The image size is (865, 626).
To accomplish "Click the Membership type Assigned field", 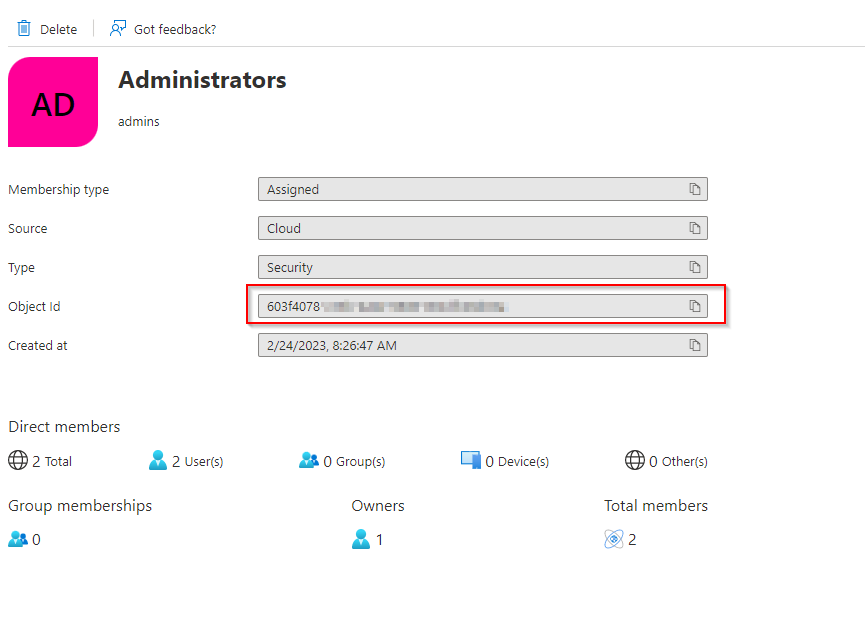I will (x=470, y=189).
